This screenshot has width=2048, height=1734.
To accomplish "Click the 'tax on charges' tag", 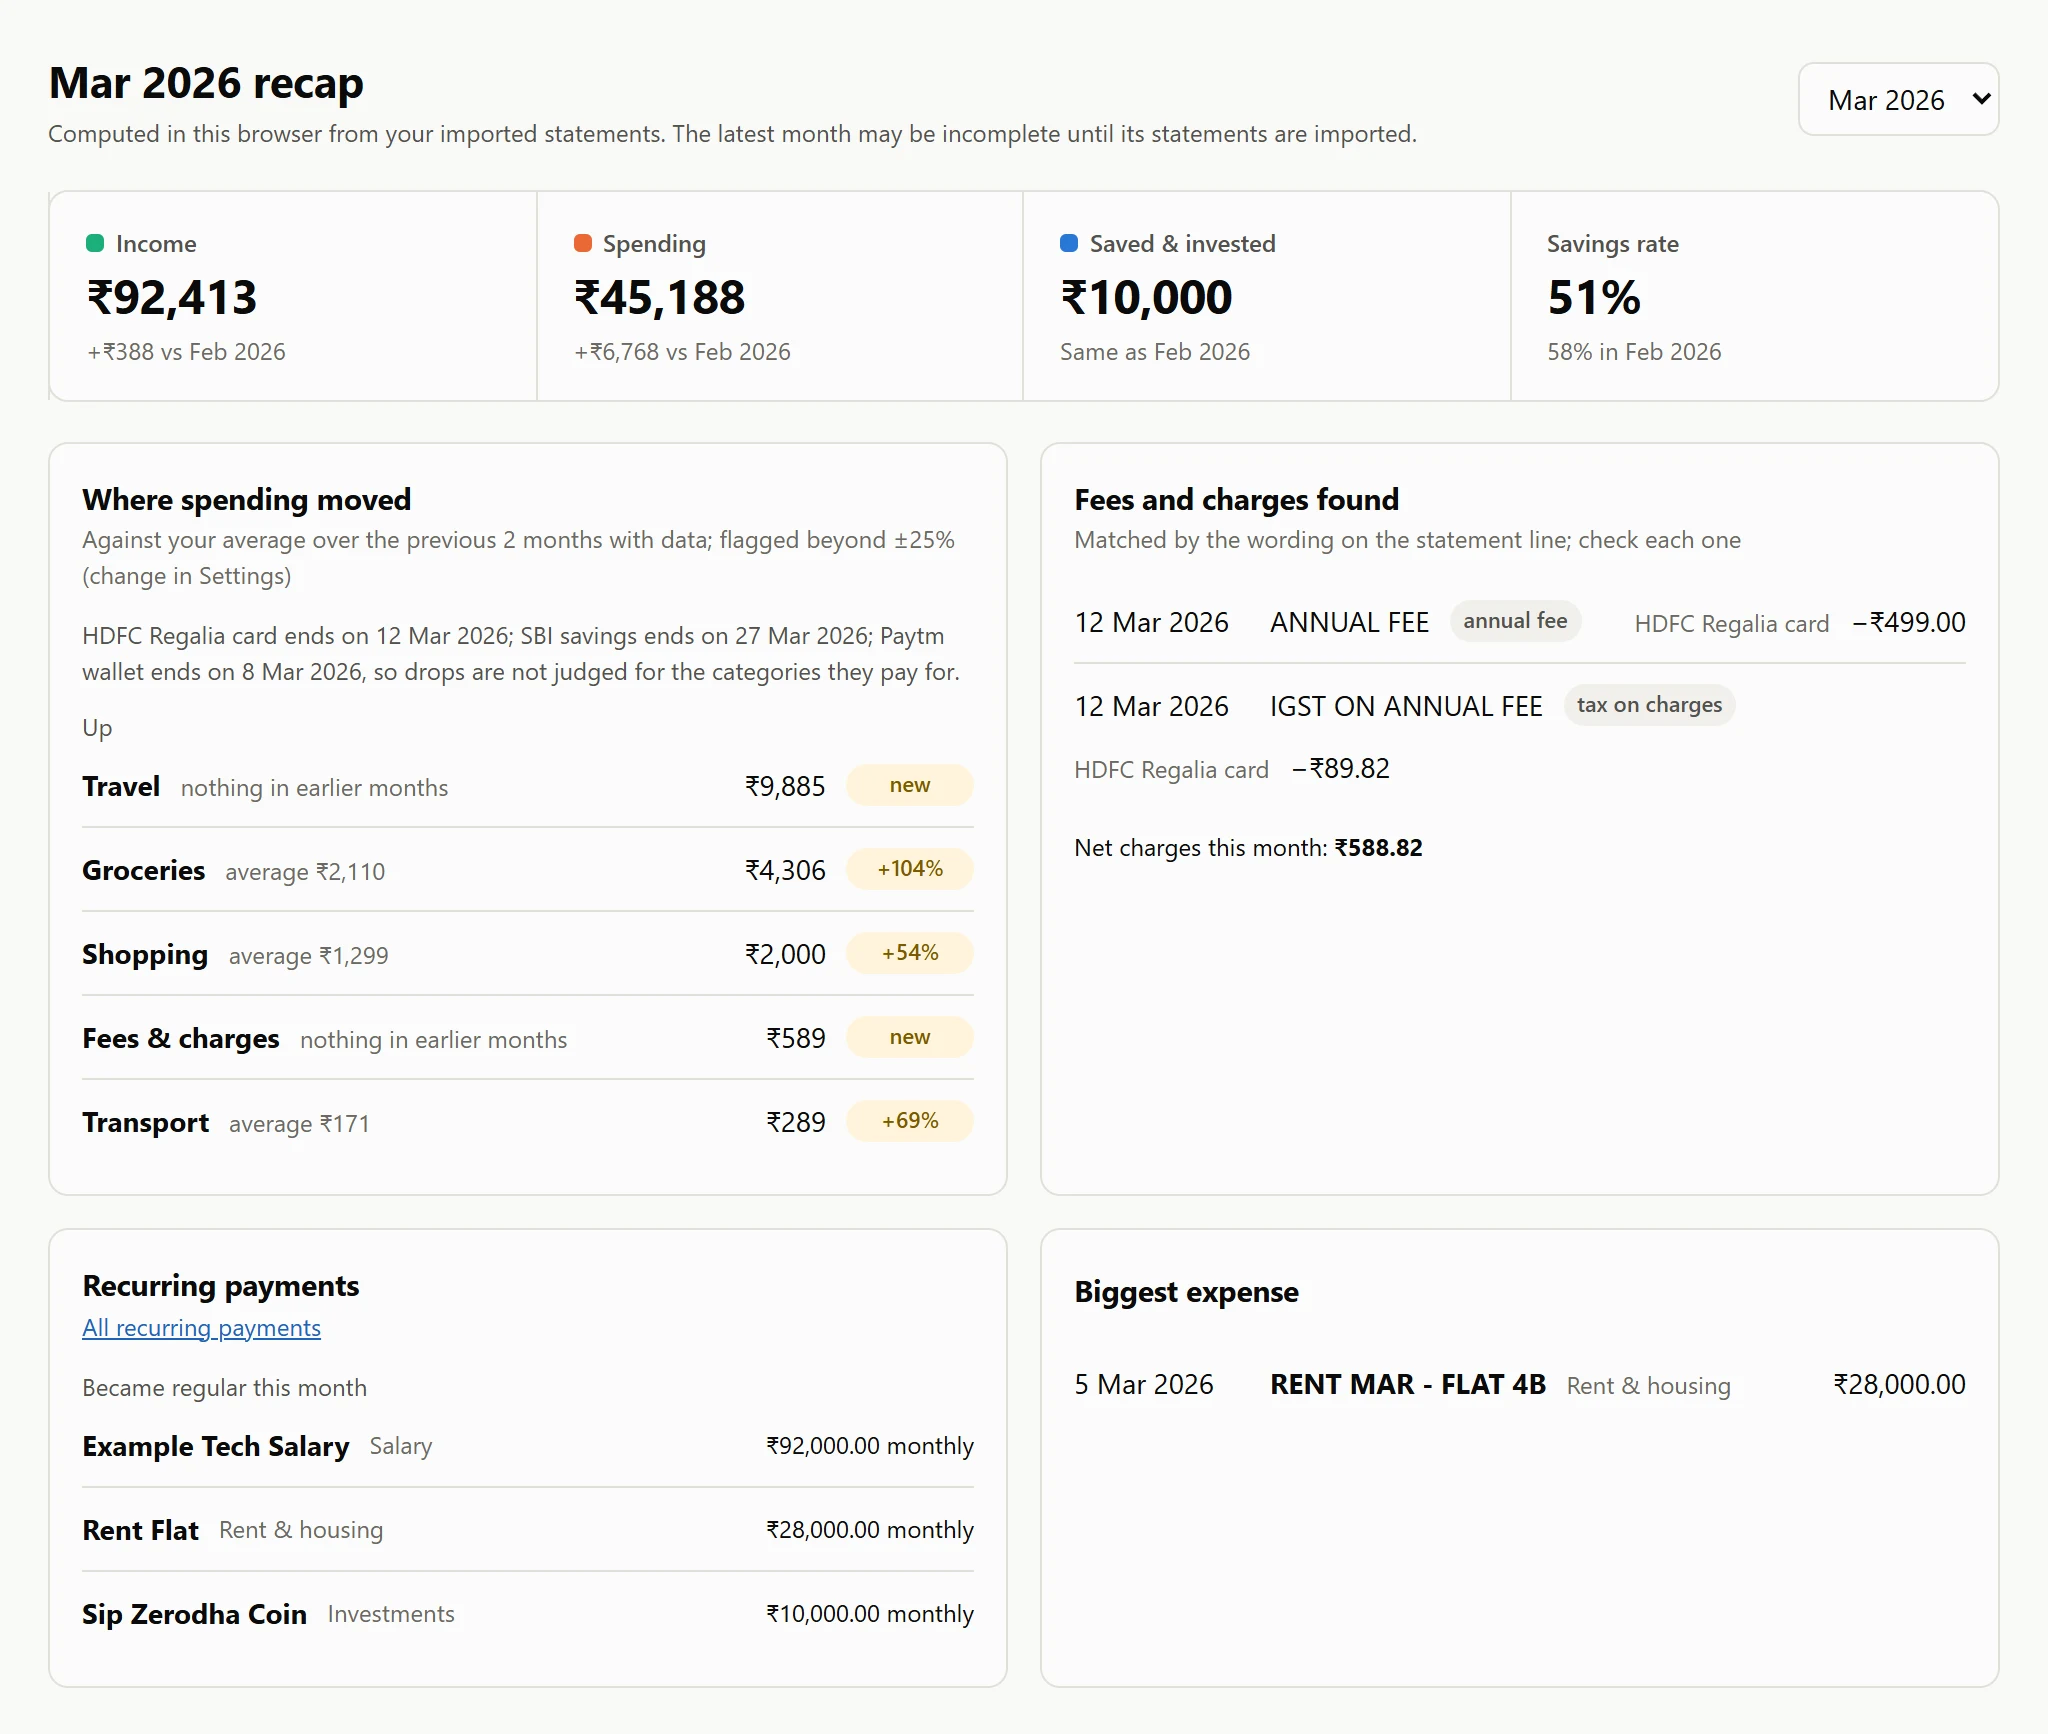I will point(1649,705).
